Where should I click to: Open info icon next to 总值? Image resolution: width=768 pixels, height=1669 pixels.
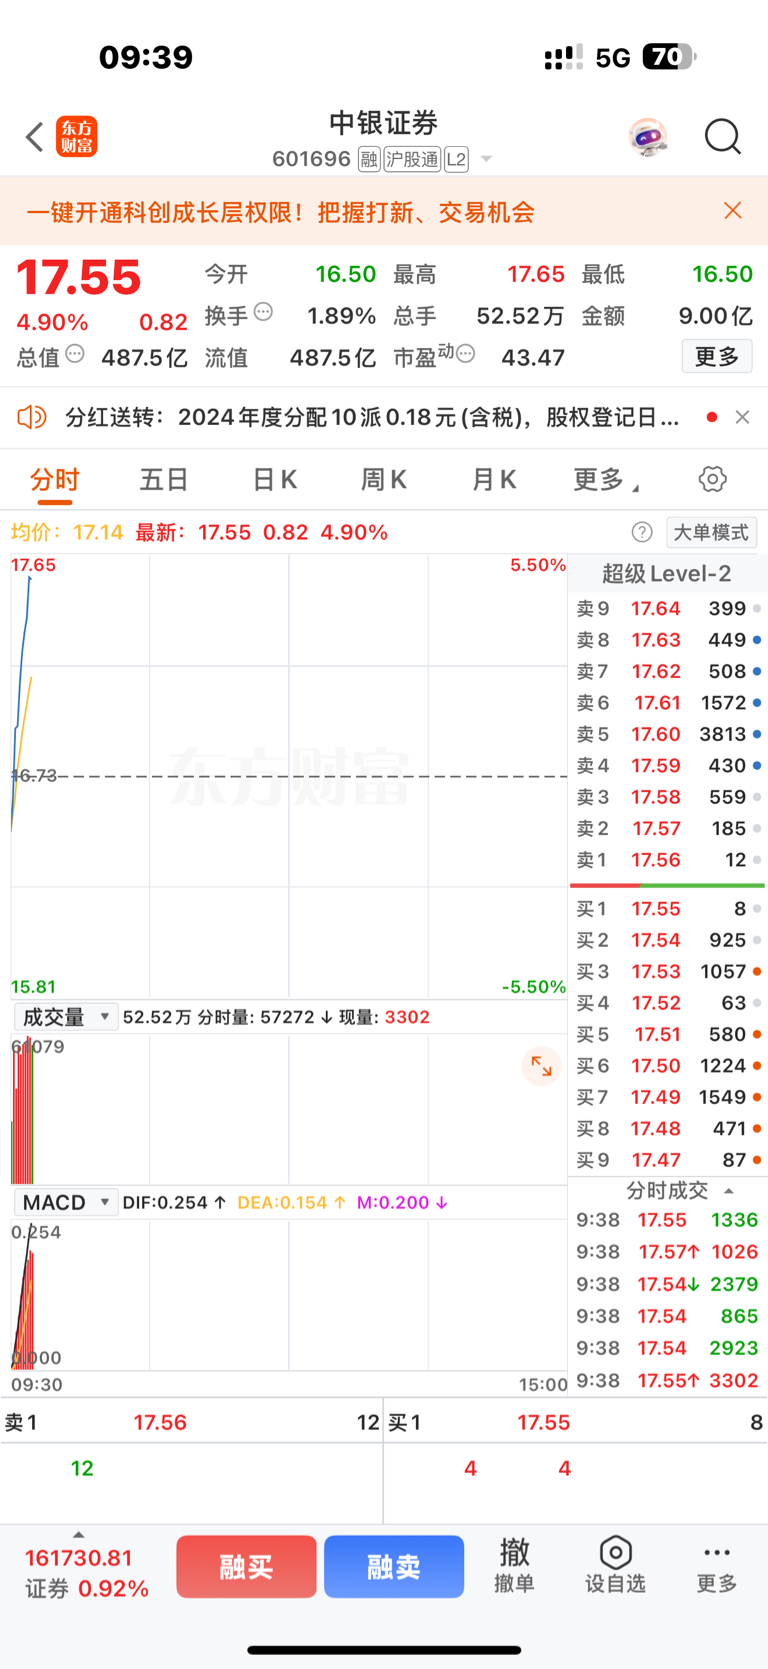[x=75, y=353]
